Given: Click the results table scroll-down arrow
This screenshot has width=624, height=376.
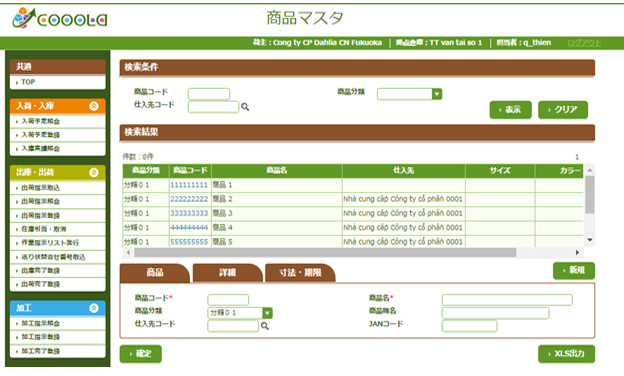Looking at the screenshot, I should pyautogui.click(x=590, y=240).
